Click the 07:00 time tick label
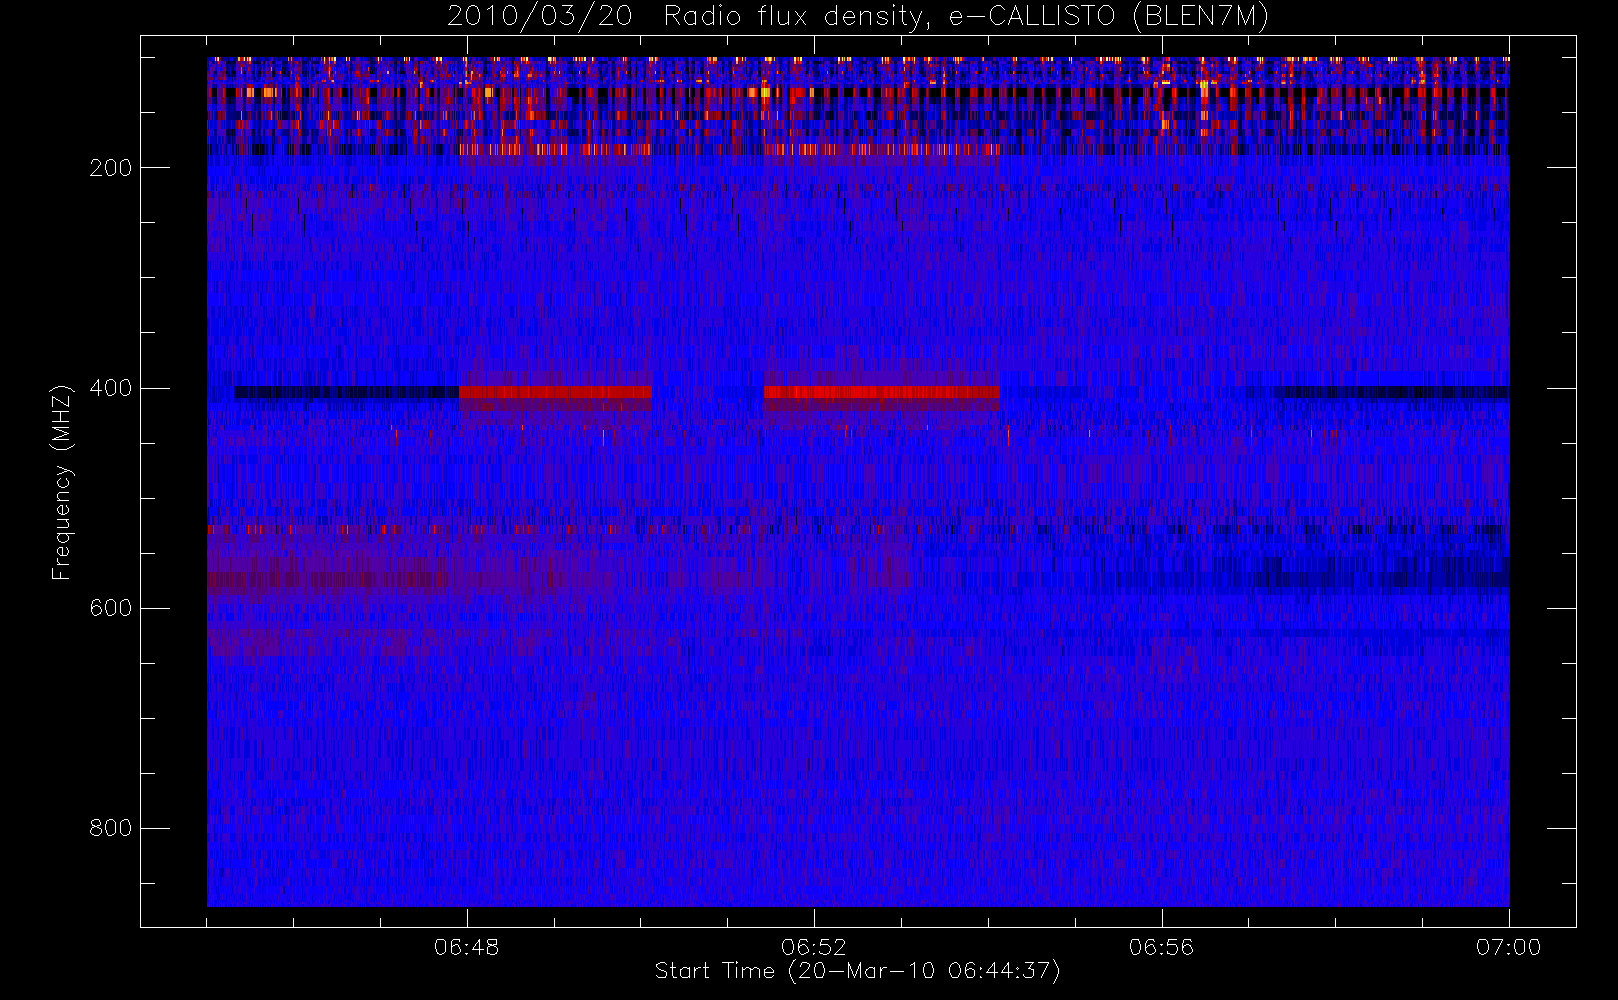 pyautogui.click(x=1509, y=947)
